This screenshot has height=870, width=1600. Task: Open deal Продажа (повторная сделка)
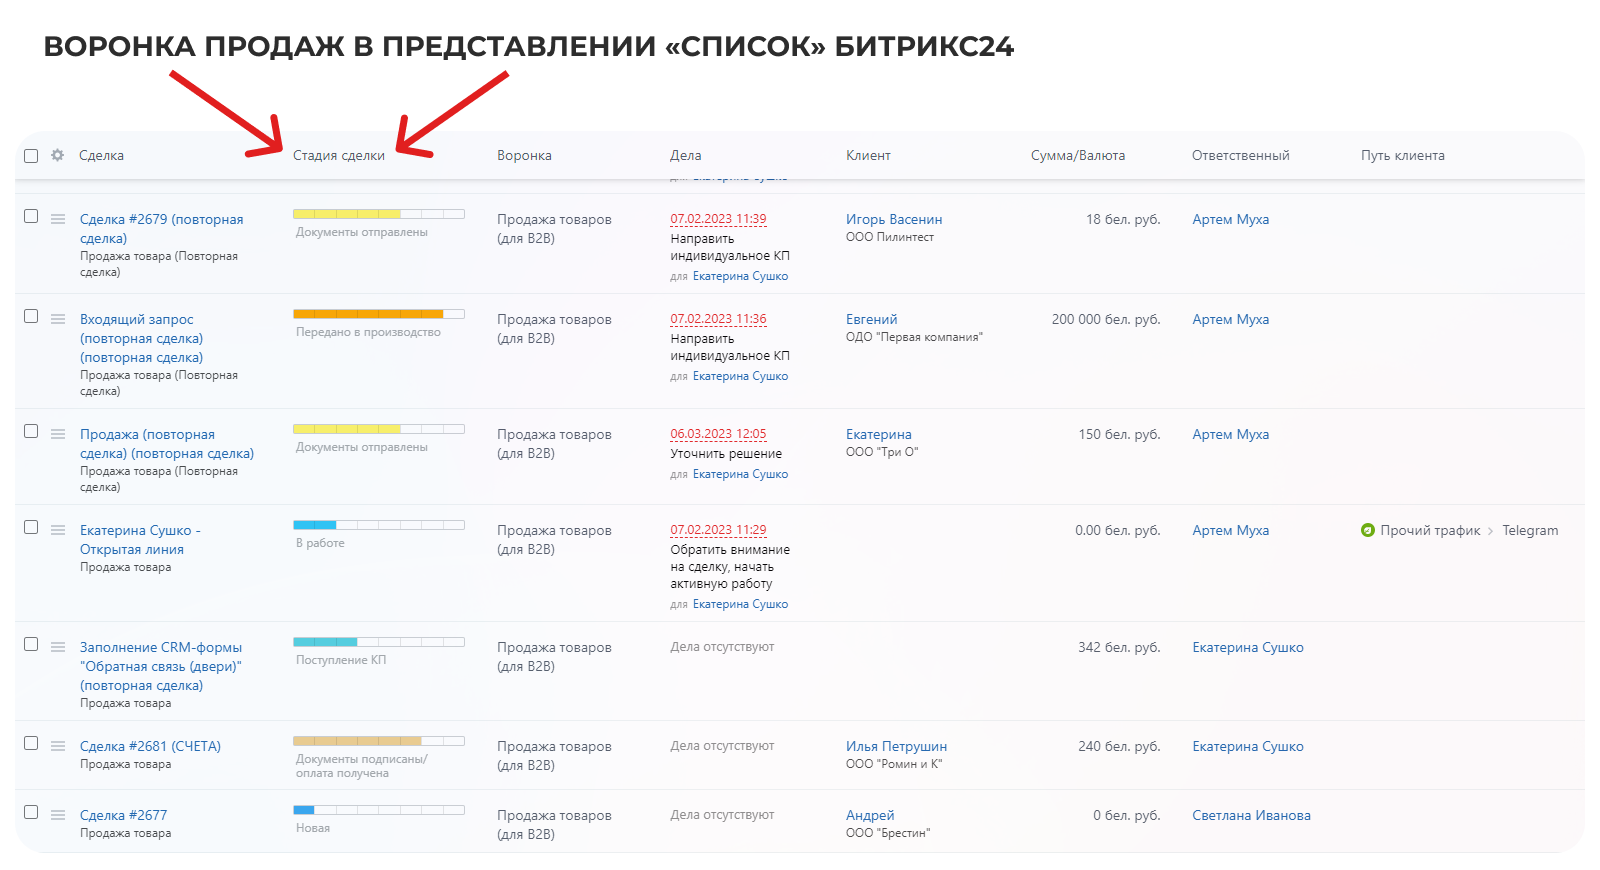pyautogui.click(x=167, y=443)
